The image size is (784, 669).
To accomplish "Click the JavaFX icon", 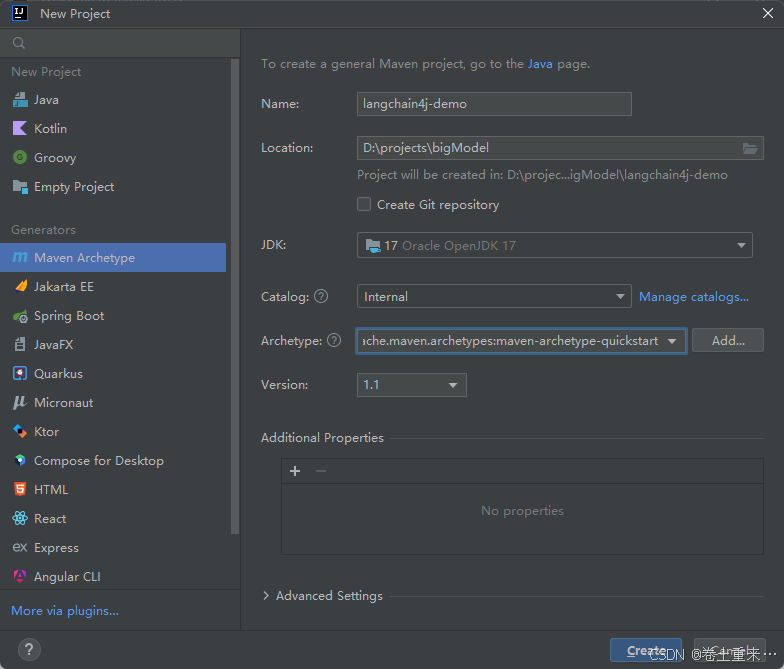I will [x=20, y=344].
